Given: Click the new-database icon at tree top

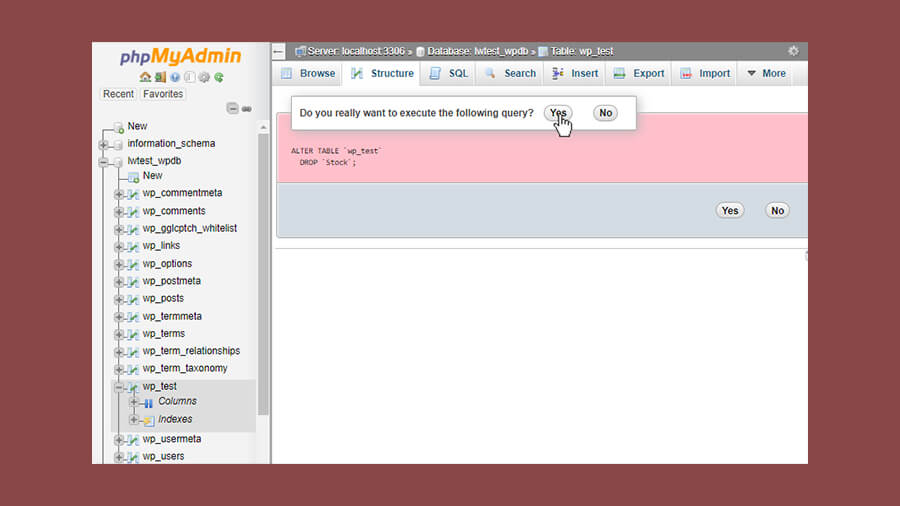Looking at the screenshot, I should pyautogui.click(x=119, y=127).
